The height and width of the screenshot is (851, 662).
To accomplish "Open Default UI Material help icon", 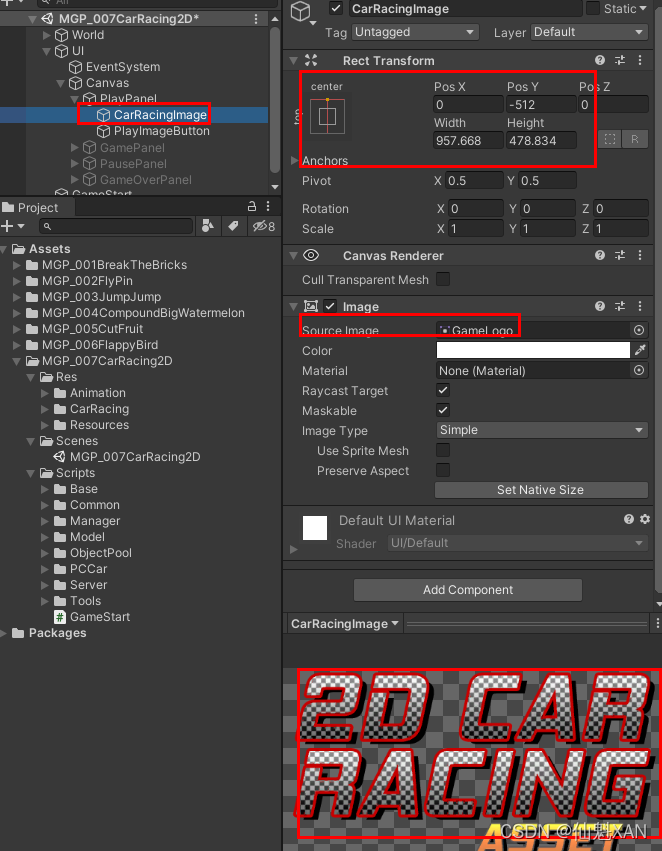I will coord(629,519).
